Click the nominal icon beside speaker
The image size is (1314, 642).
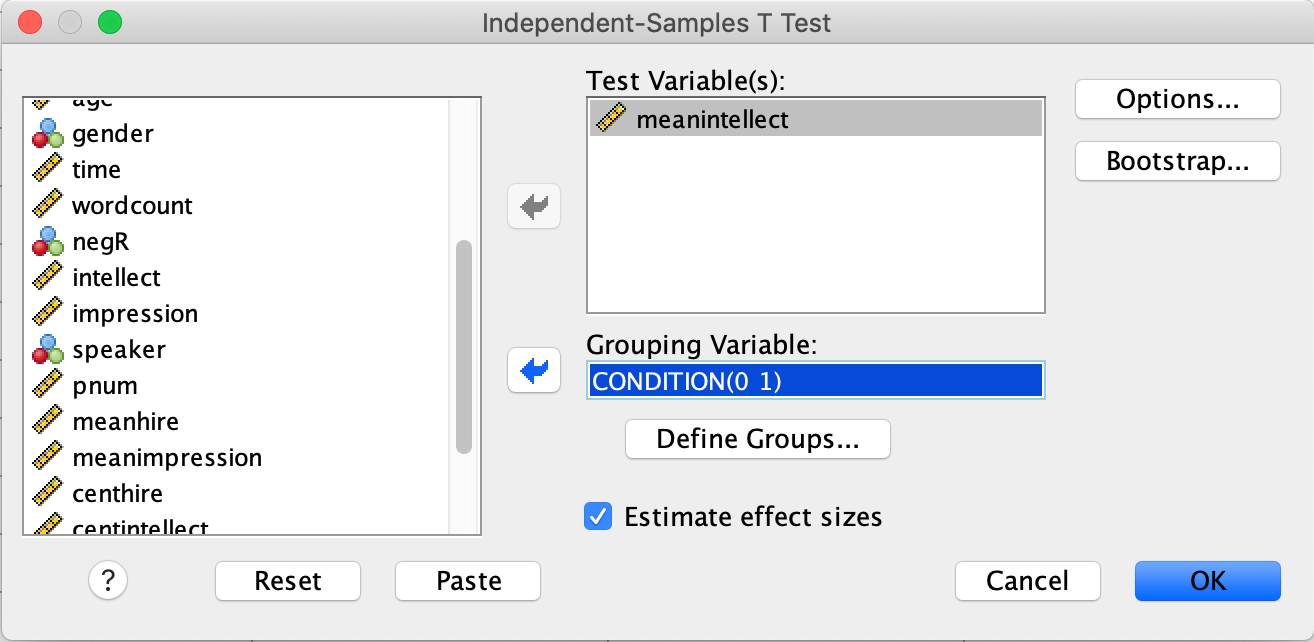tap(48, 350)
